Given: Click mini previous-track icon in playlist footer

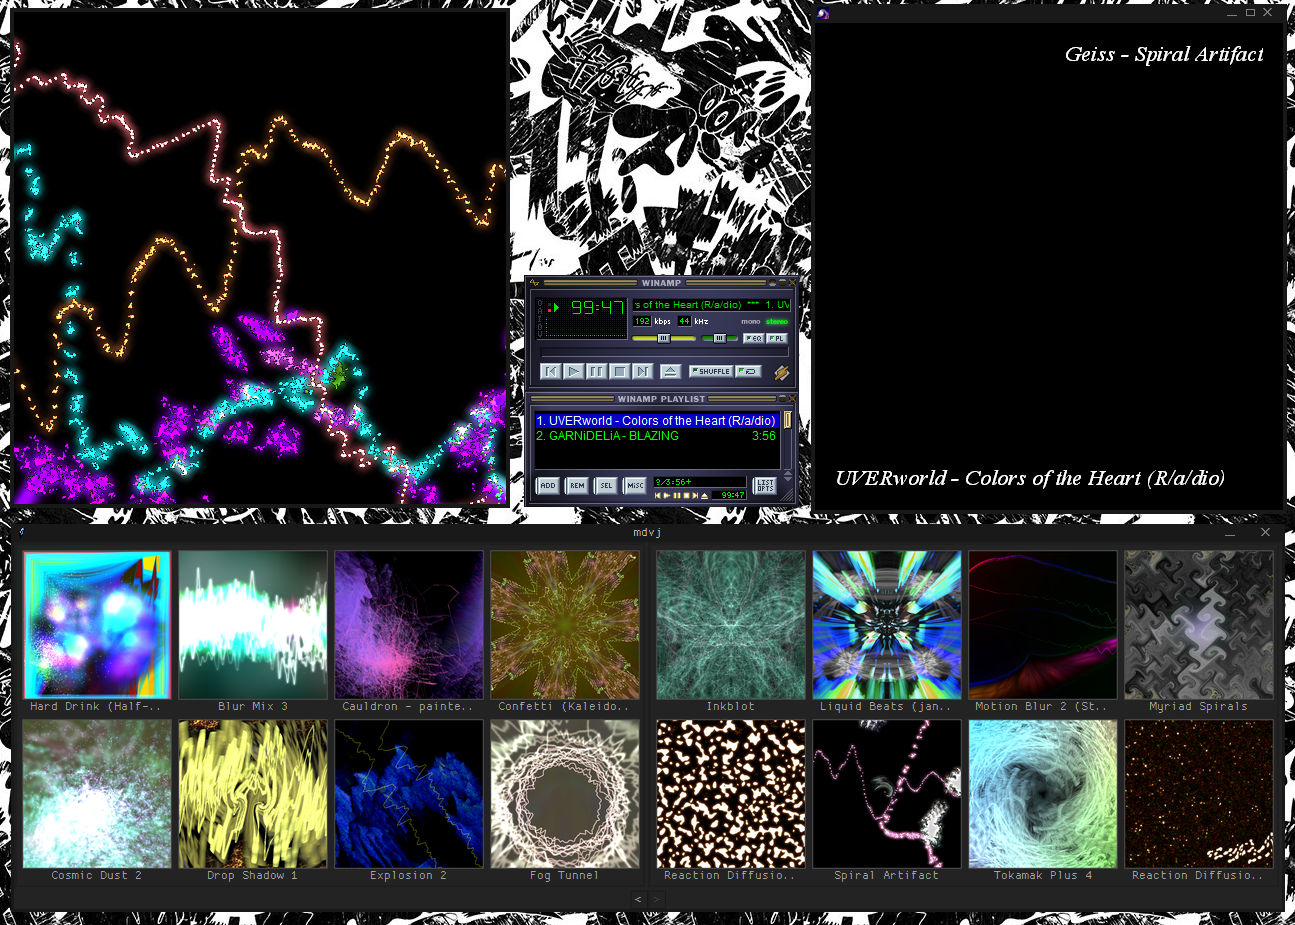Looking at the screenshot, I should pos(658,495).
